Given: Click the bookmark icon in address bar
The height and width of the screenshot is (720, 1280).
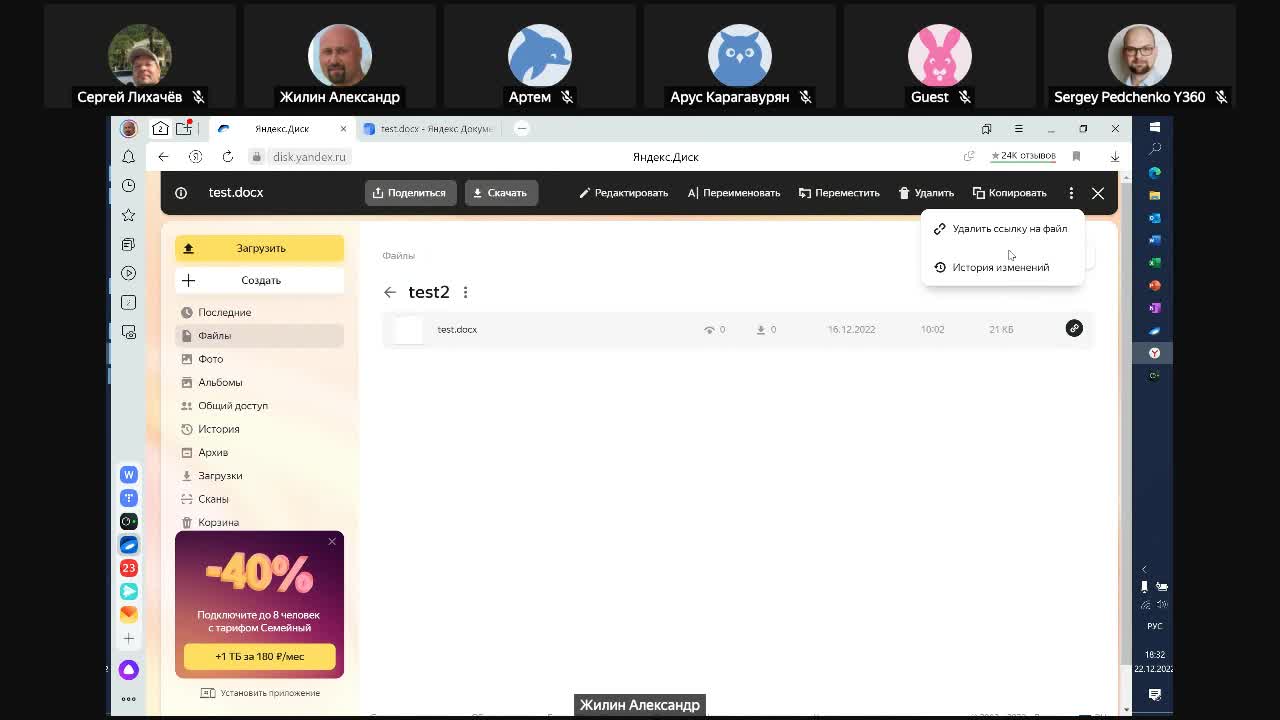Looking at the screenshot, I should 1076,157.
